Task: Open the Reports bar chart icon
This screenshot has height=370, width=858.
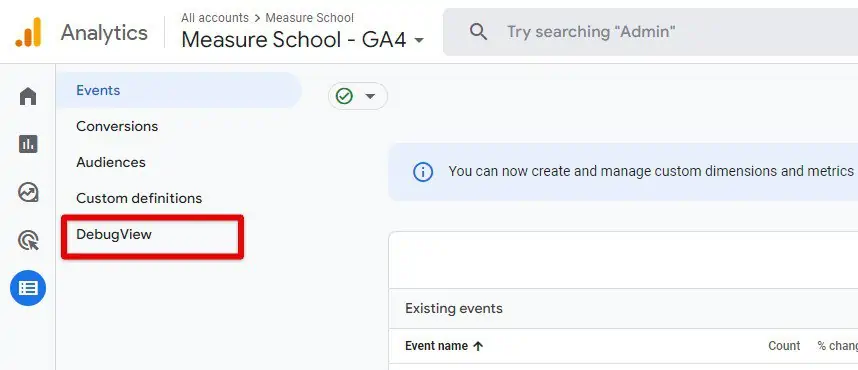Action: click(28, 144)
